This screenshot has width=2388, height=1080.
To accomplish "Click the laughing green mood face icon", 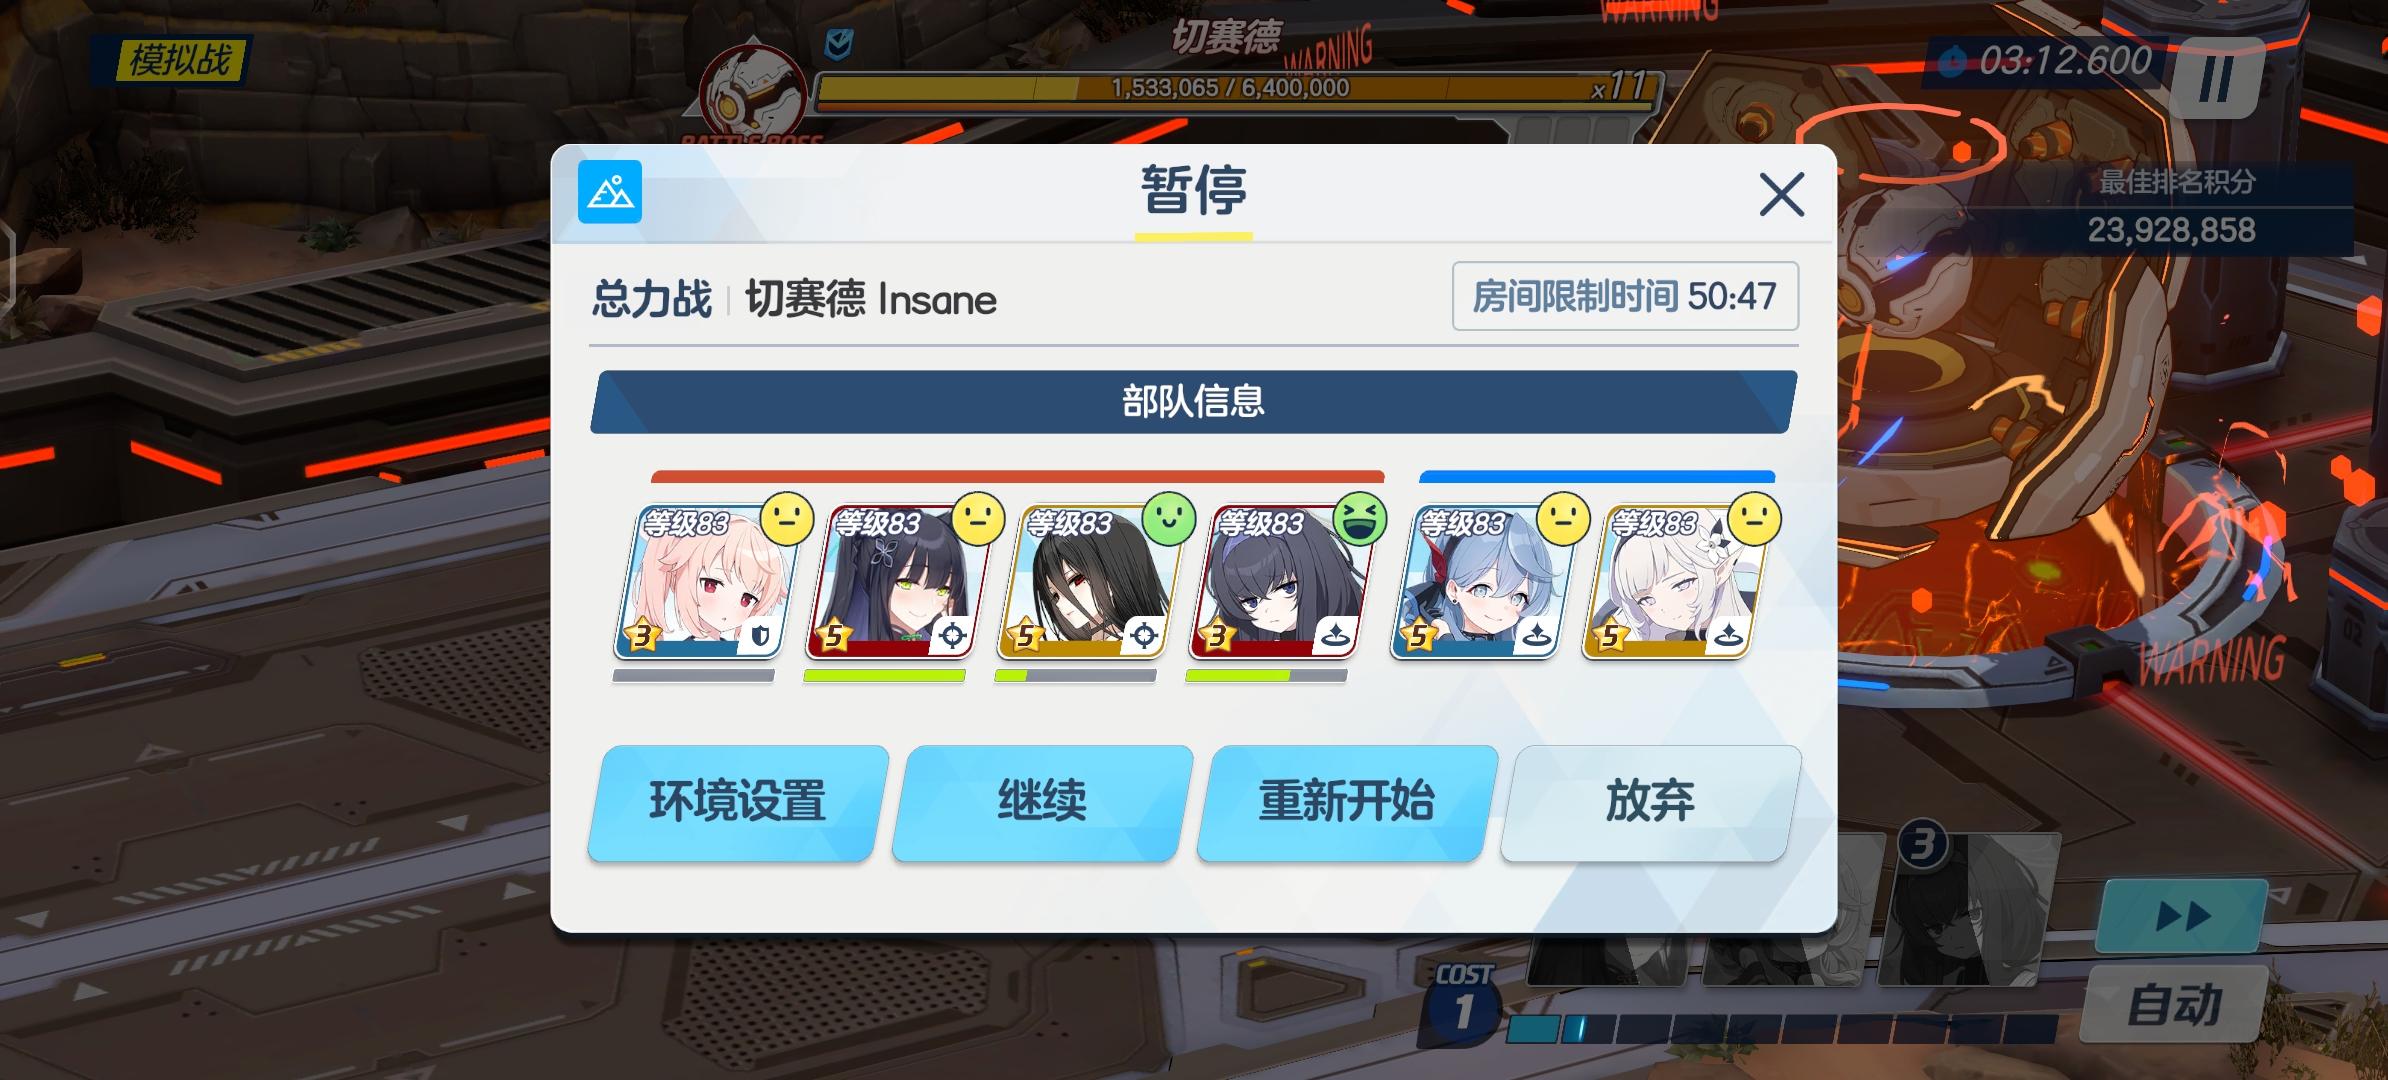I will click(x=1360, y=519).
